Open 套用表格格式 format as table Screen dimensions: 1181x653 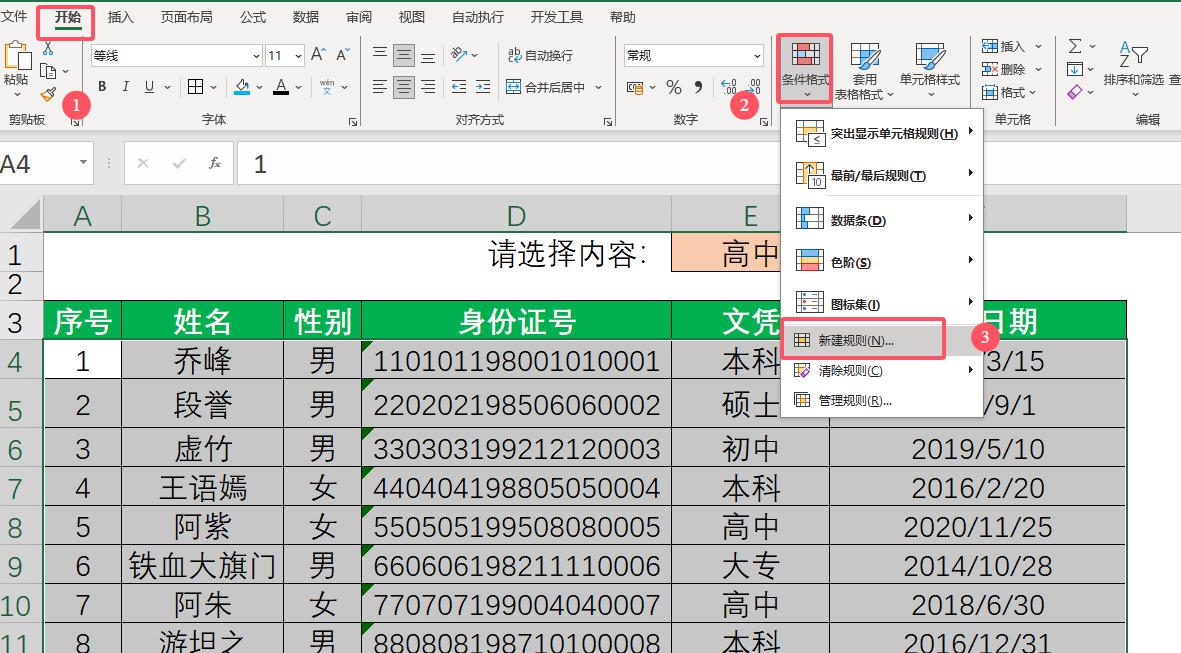point(864,71)
